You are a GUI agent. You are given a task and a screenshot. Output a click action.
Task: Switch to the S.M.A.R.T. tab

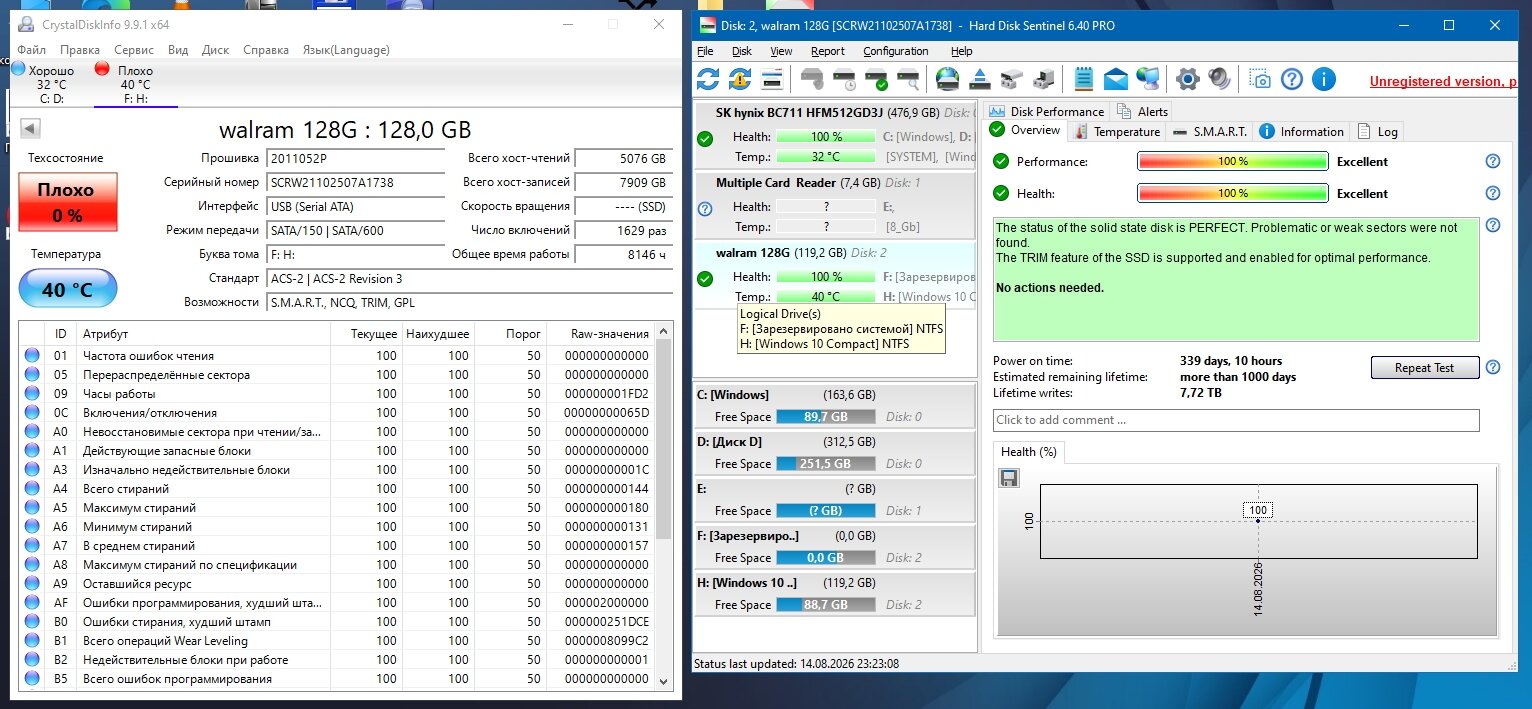[1209, 131]
